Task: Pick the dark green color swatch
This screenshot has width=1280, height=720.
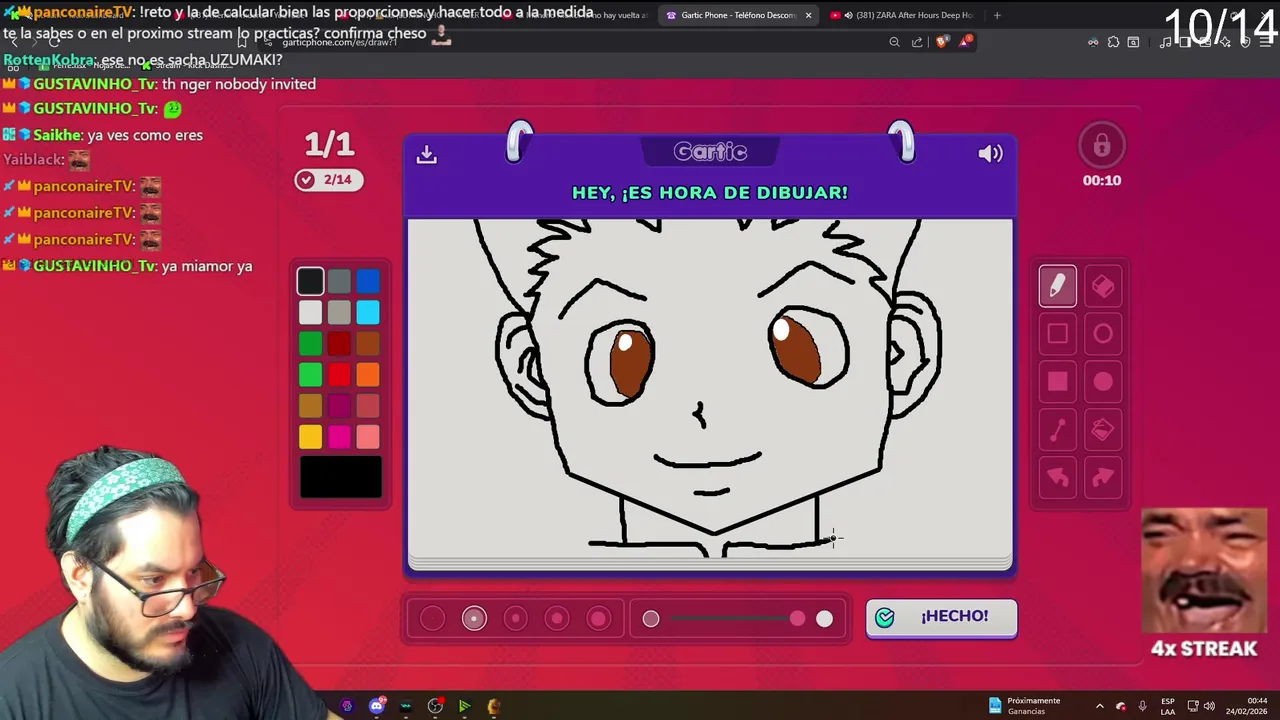Action: click(310, 344)
